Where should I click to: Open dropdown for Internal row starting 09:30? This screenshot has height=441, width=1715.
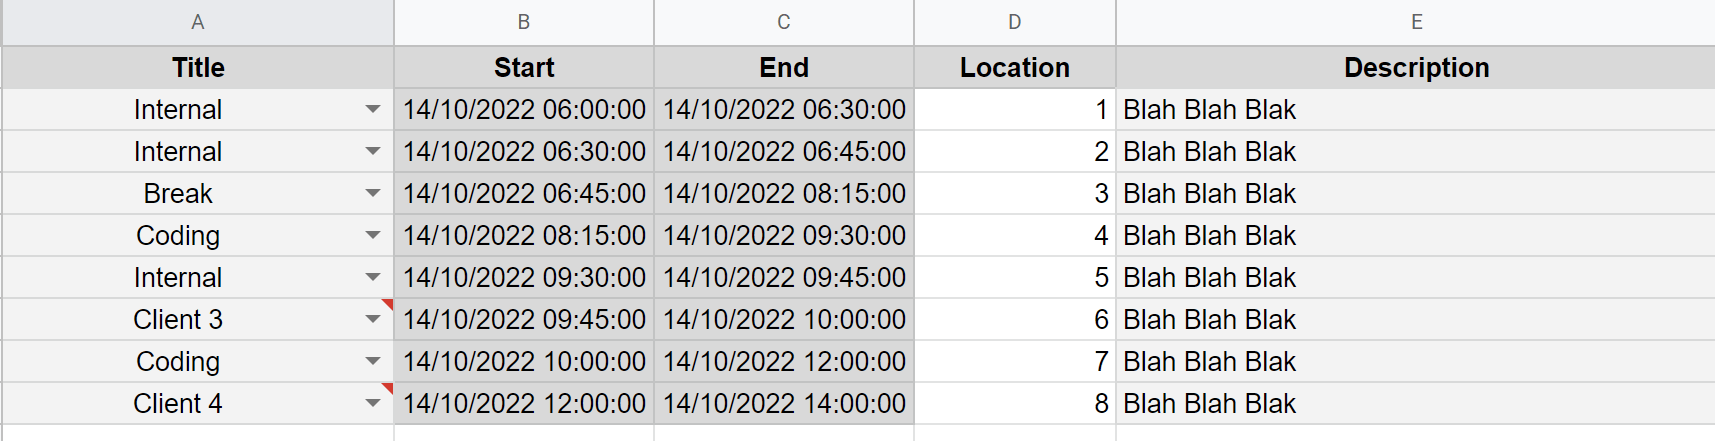373,277
